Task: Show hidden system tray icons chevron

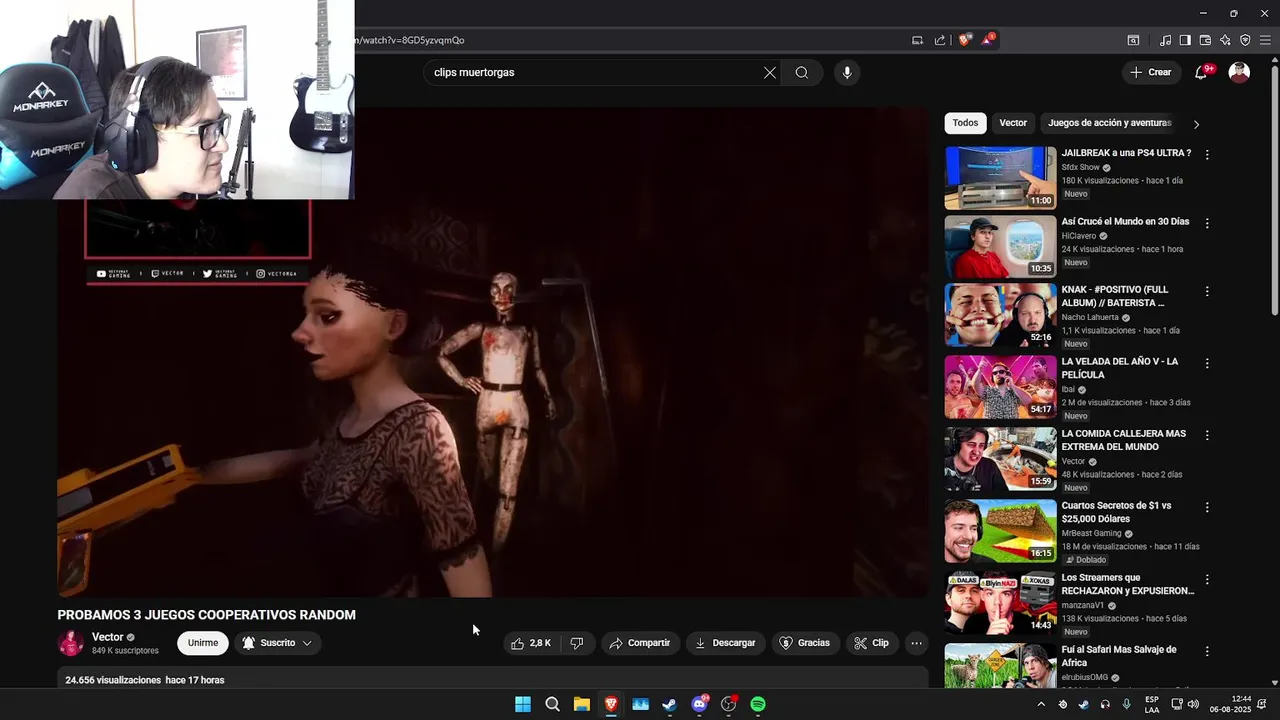Action: point(1040,704)
